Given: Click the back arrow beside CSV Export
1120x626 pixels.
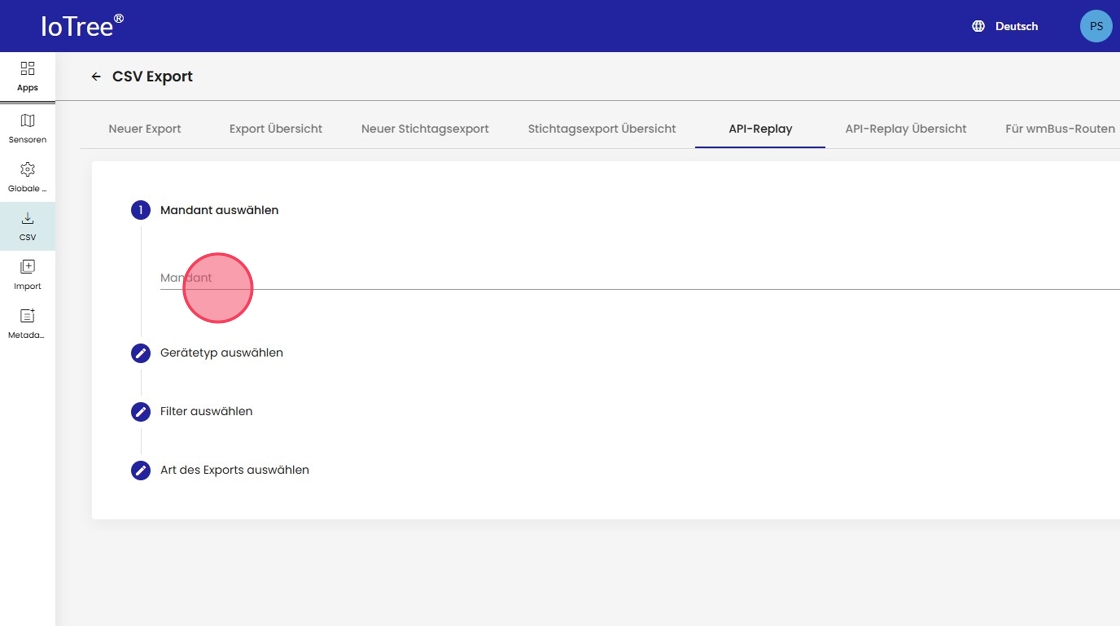Looking at the screenshot, I should 96,77.
